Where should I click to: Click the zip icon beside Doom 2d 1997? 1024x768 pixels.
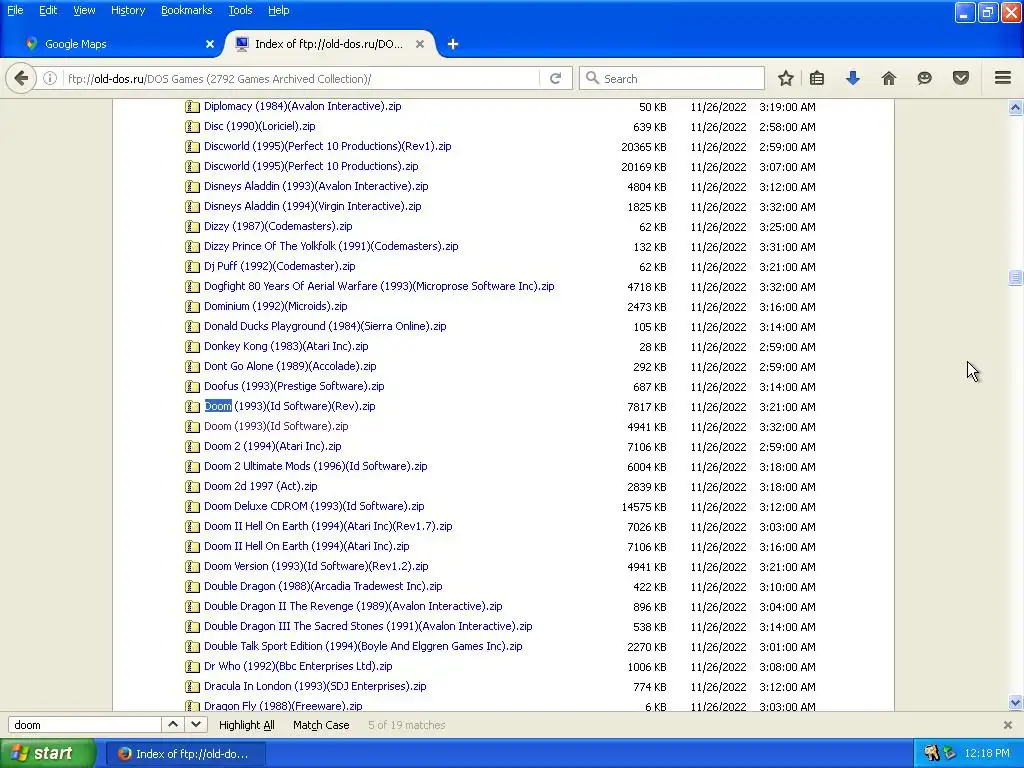click(192, 487)
